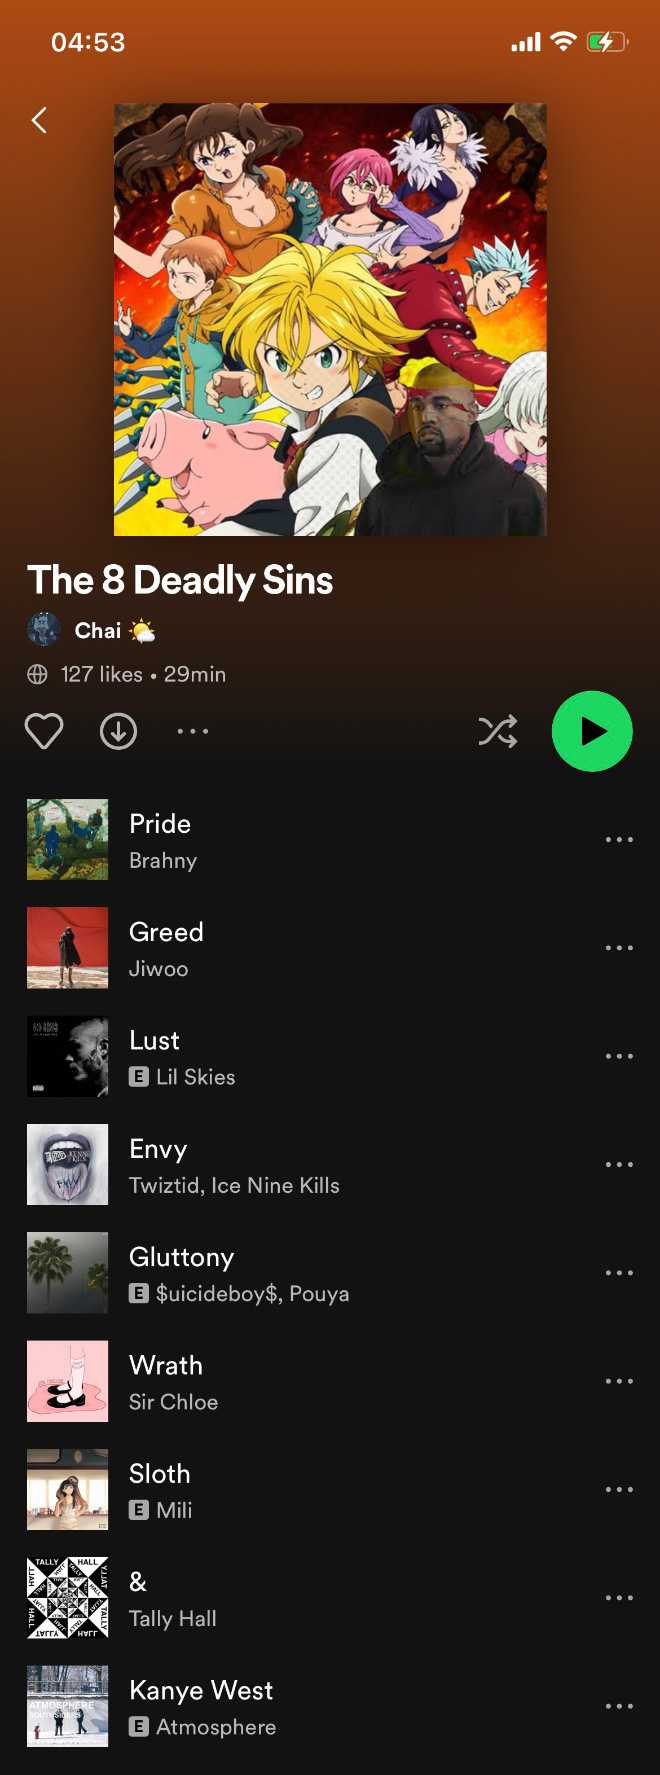Tap the battery indicator in status bar
Screen dimensions: 660x1775
(607, 42)
